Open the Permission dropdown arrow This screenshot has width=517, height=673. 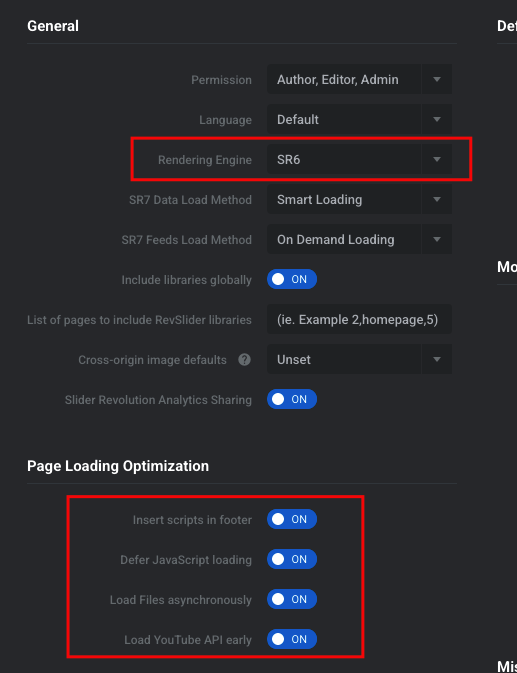click(437, 79)
